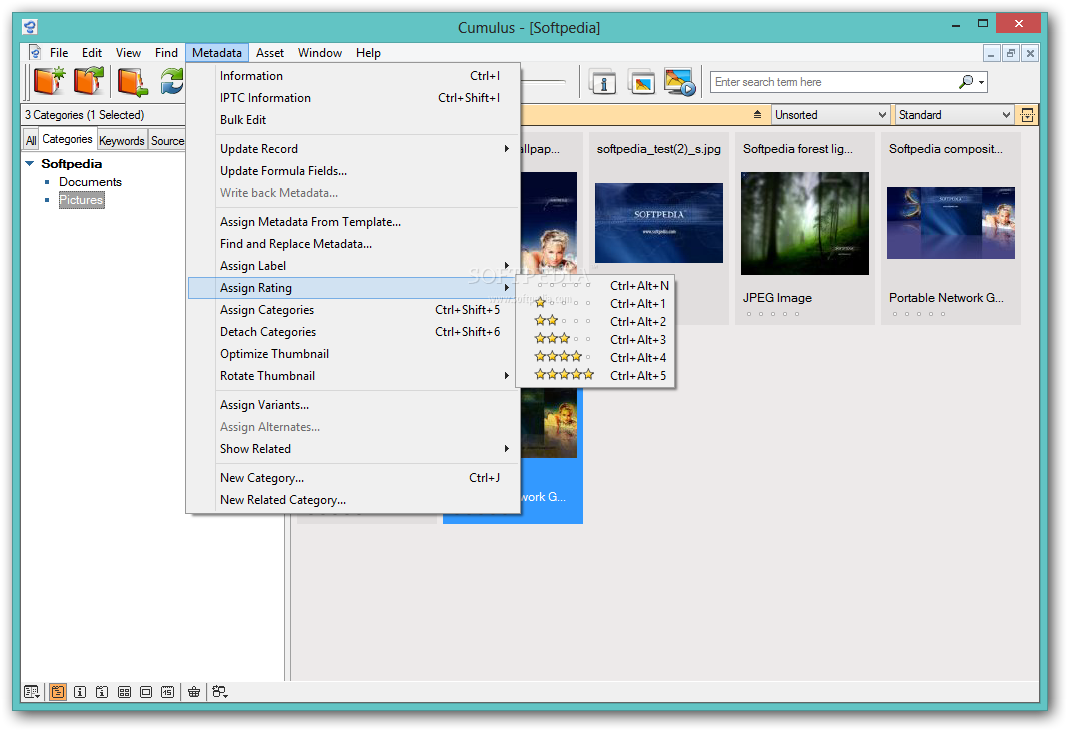This screenshot has width=1068, height=731.
Task: Open the File menu
Action: coord(59,52)
